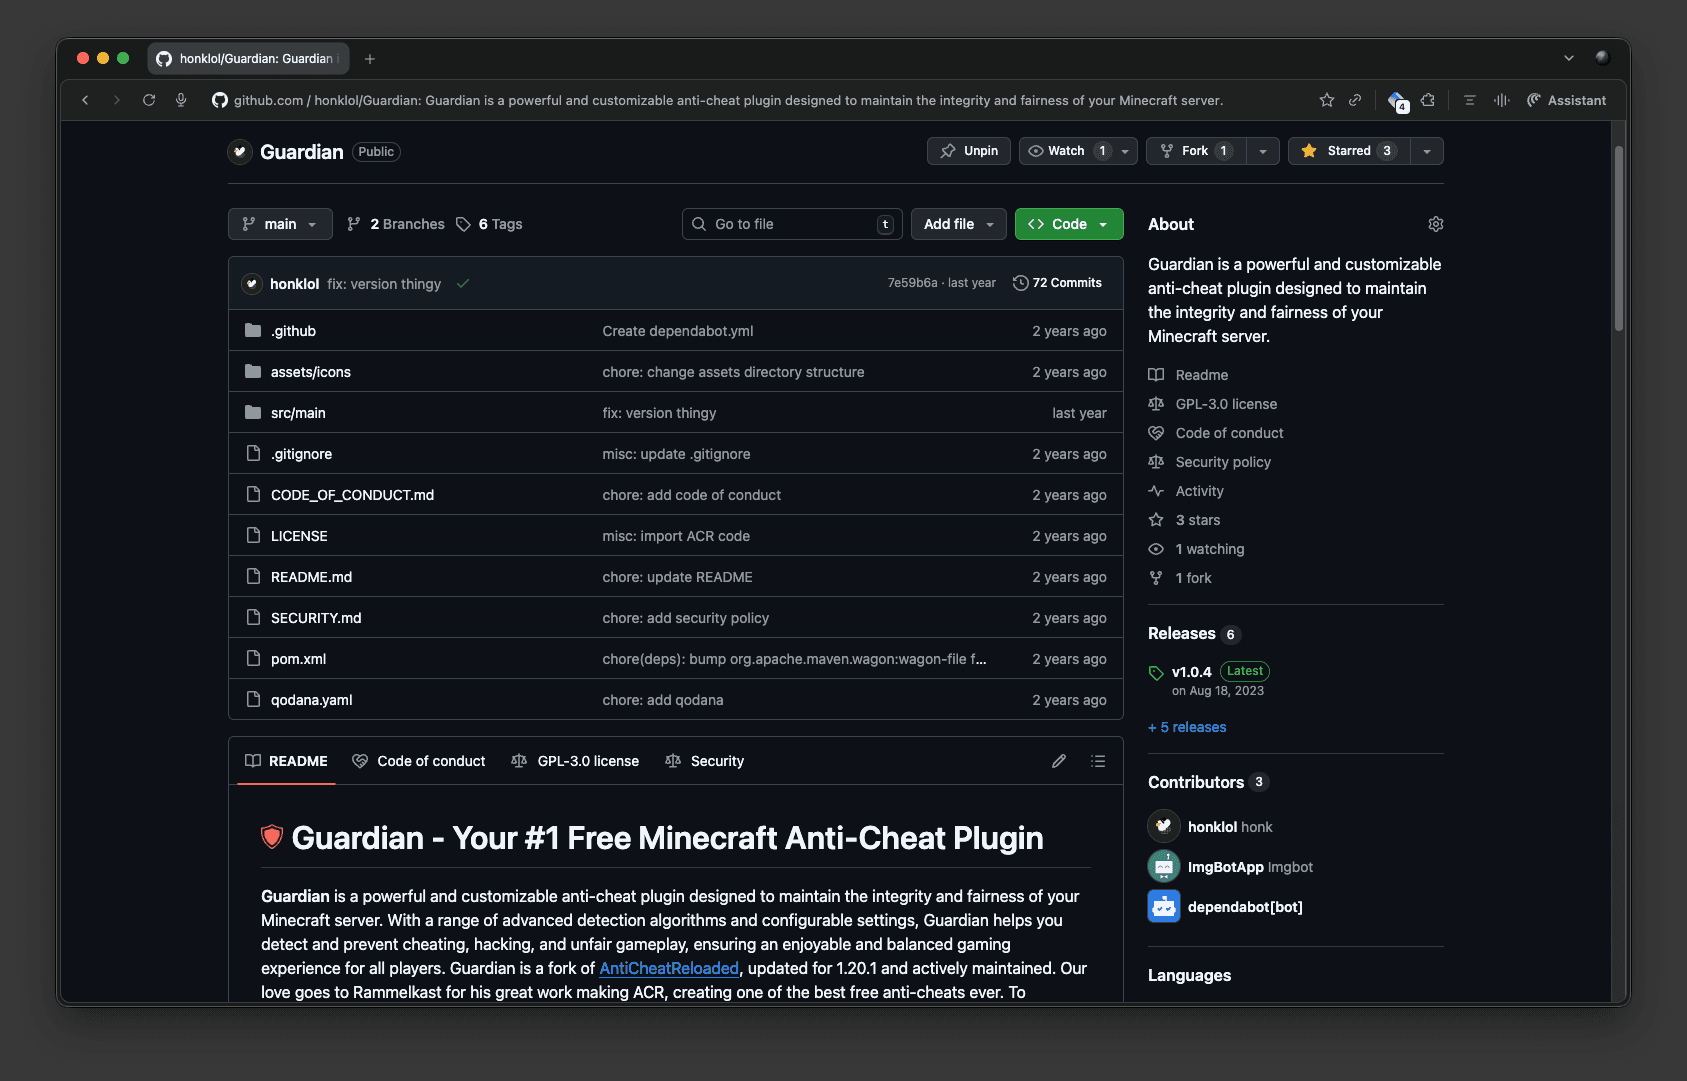Open the Assistant panel
The image size is (1687, 1081).
[x=1566, y=100]
